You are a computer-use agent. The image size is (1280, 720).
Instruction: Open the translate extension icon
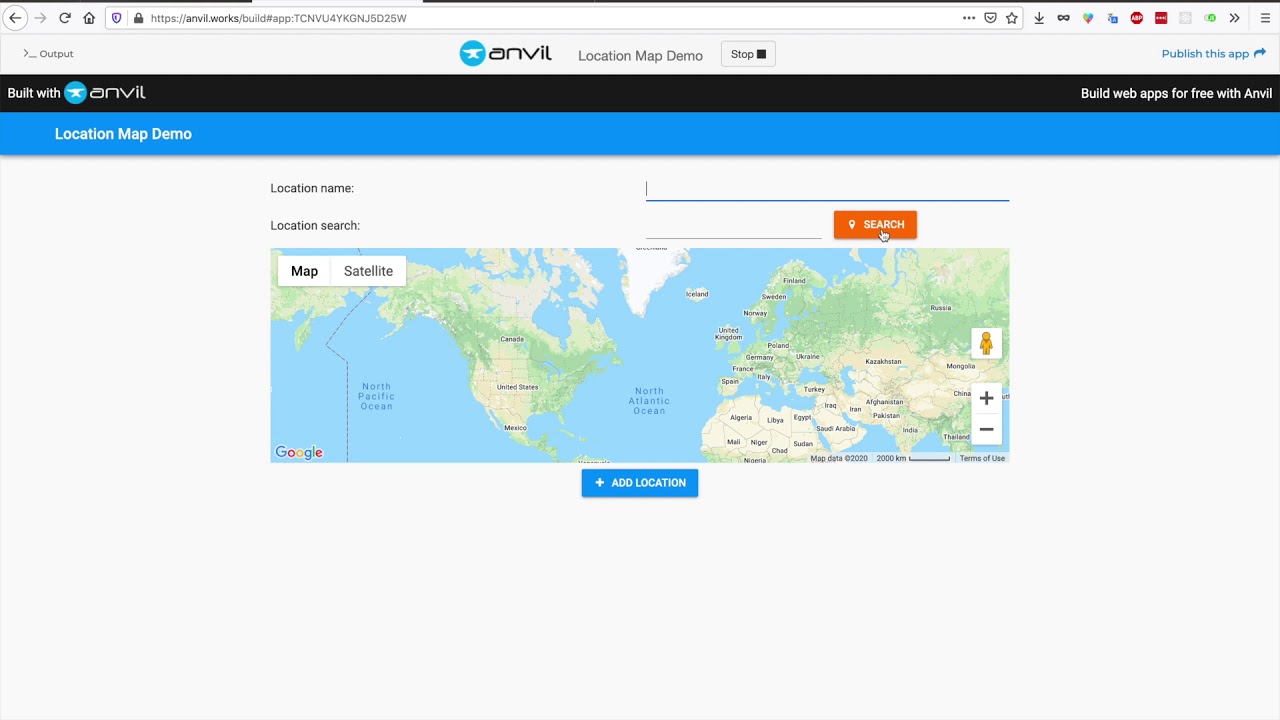click(1112, 18)
